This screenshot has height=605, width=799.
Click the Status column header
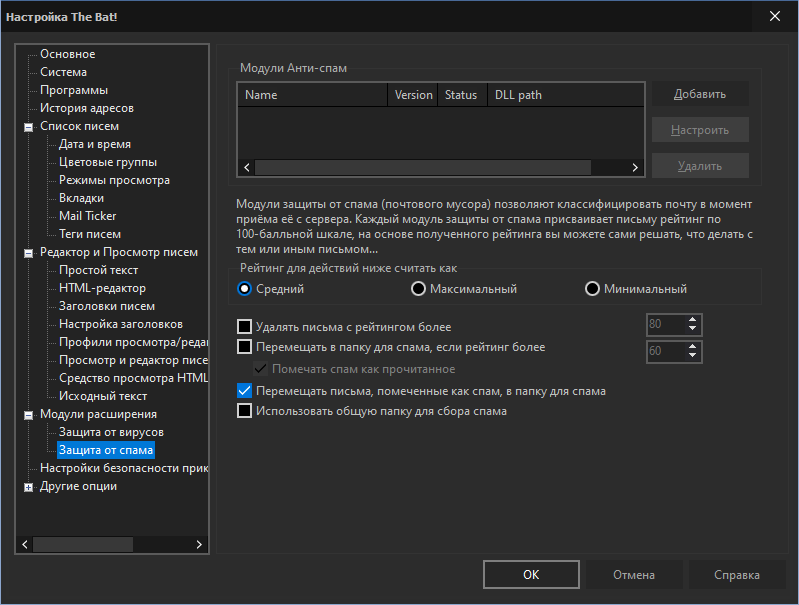[462, 95]
